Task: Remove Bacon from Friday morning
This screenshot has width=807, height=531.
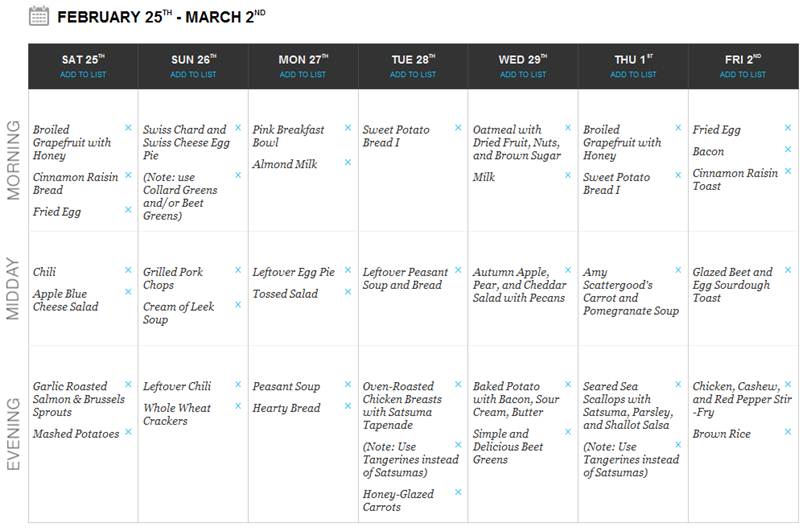Action: click(x=787, y=149)
